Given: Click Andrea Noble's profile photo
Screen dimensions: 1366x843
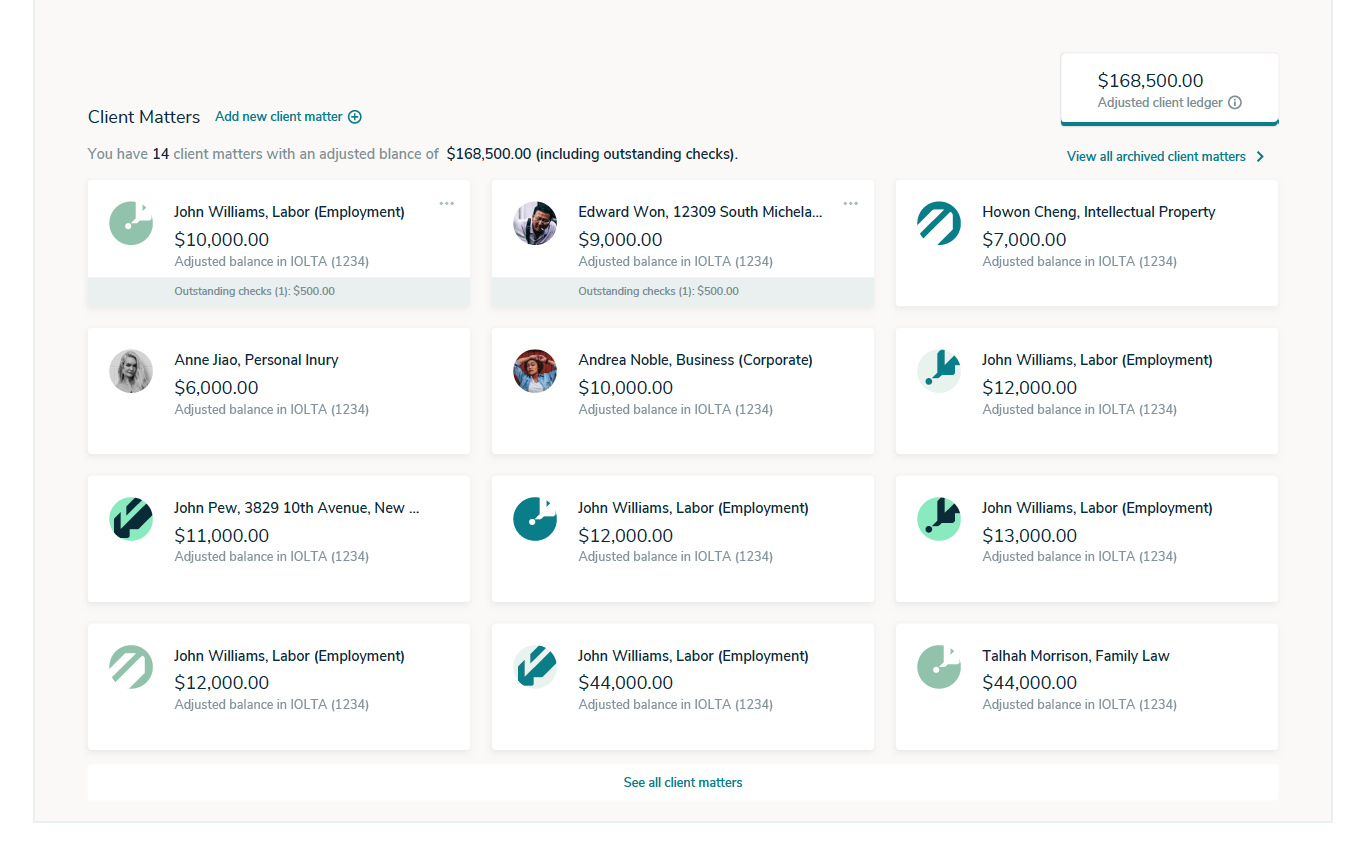Looking at the screenshot, I should click(x=535, y=371).
